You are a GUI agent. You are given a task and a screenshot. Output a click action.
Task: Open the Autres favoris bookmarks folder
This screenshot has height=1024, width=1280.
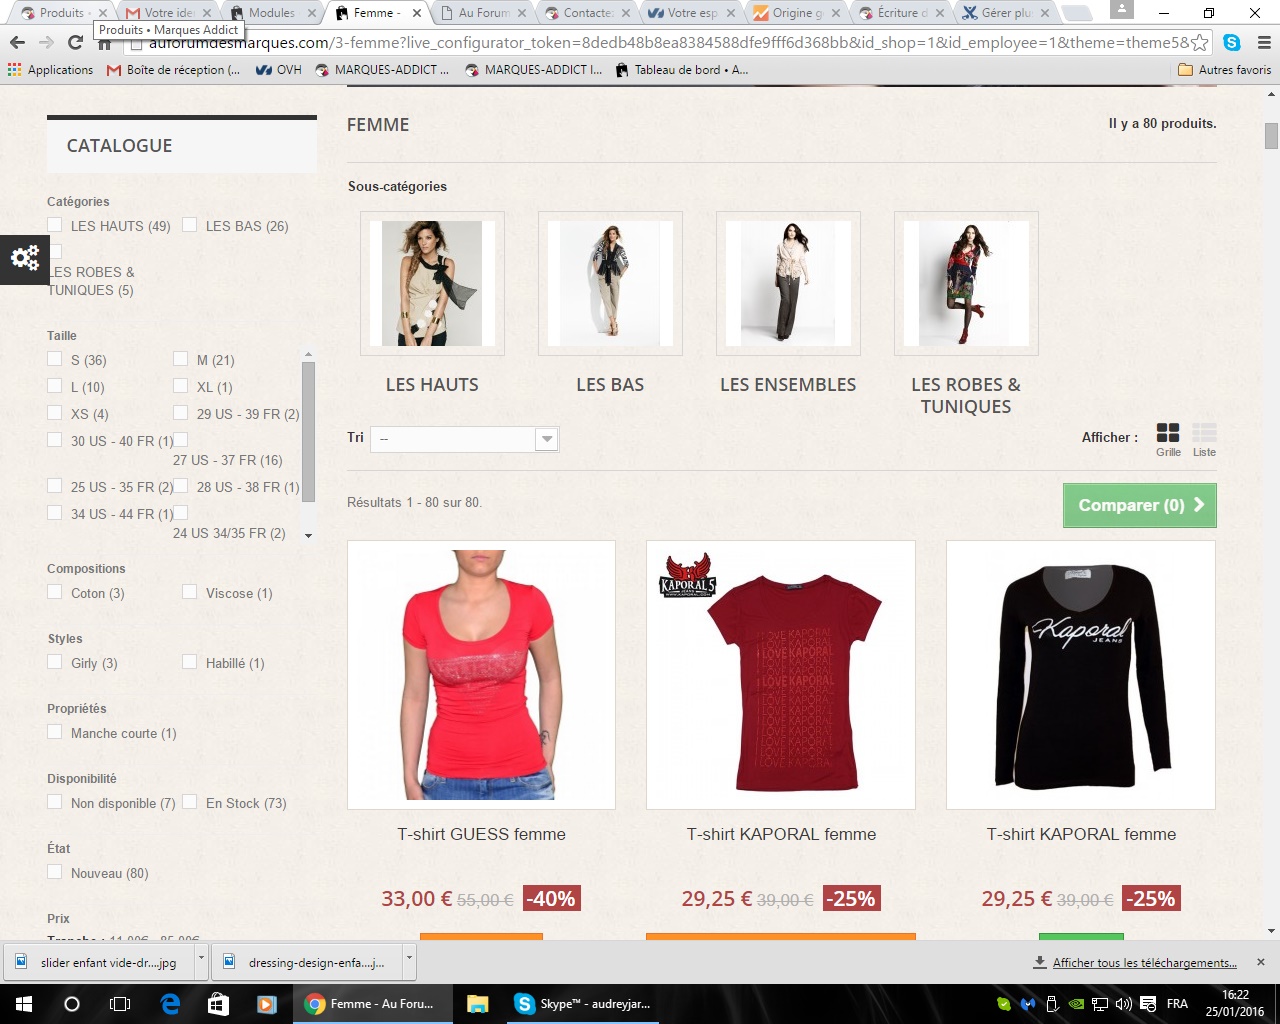point(1225,70)
